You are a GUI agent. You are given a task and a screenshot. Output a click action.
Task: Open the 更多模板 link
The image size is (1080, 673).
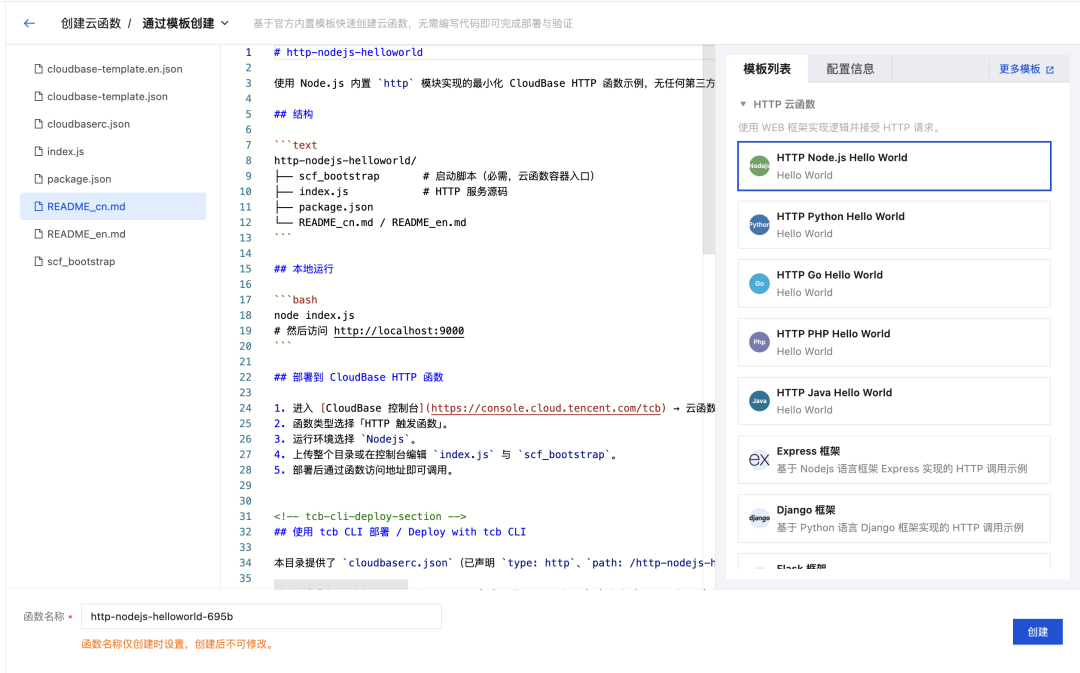click(1019, 70)
